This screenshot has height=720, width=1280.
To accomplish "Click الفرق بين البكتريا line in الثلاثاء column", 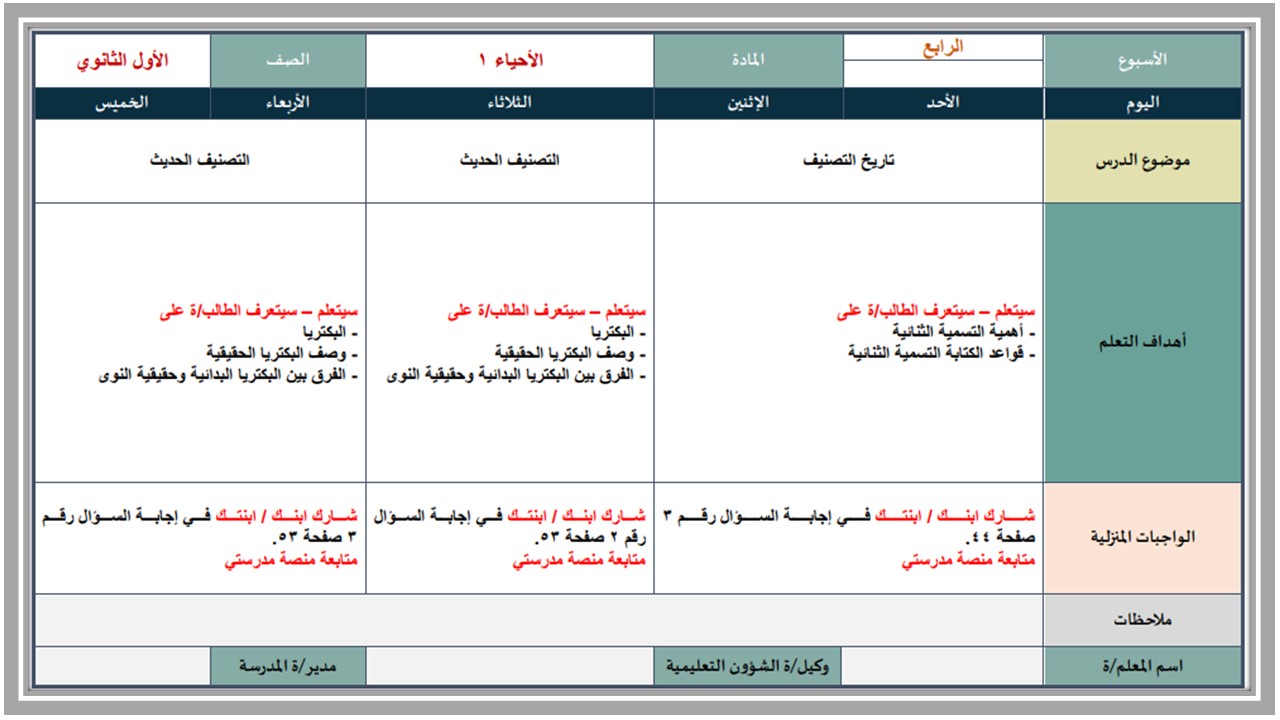I will coord(516,375).
